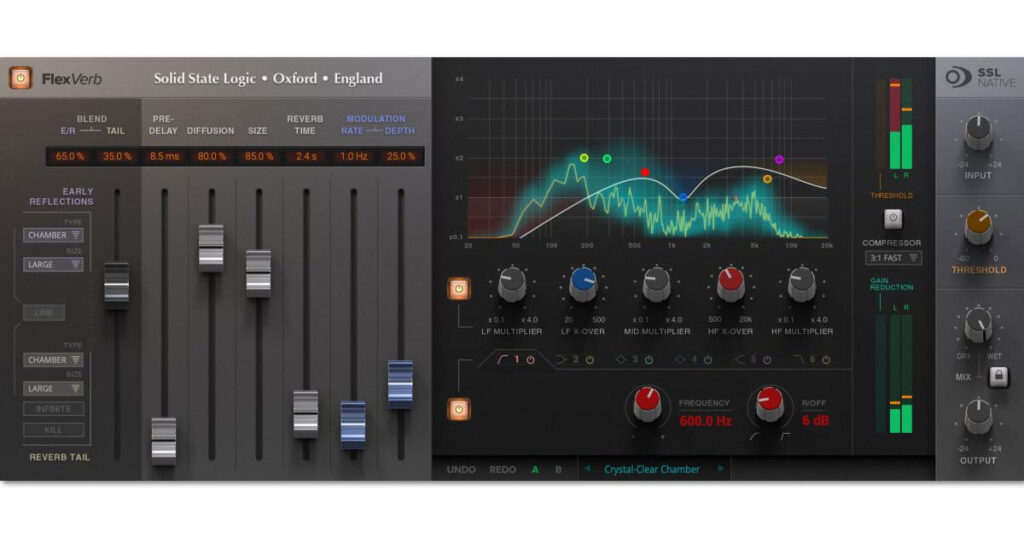Screen dimensions: 1024x538
Task: Click the Size fader handle
Action: 259,274
